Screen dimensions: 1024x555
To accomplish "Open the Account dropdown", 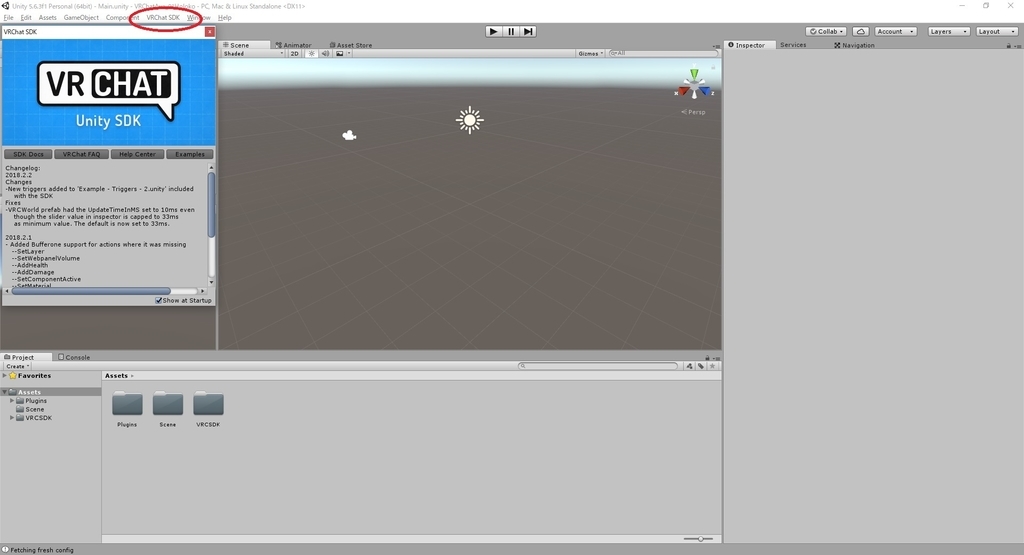I will point(895,31).
